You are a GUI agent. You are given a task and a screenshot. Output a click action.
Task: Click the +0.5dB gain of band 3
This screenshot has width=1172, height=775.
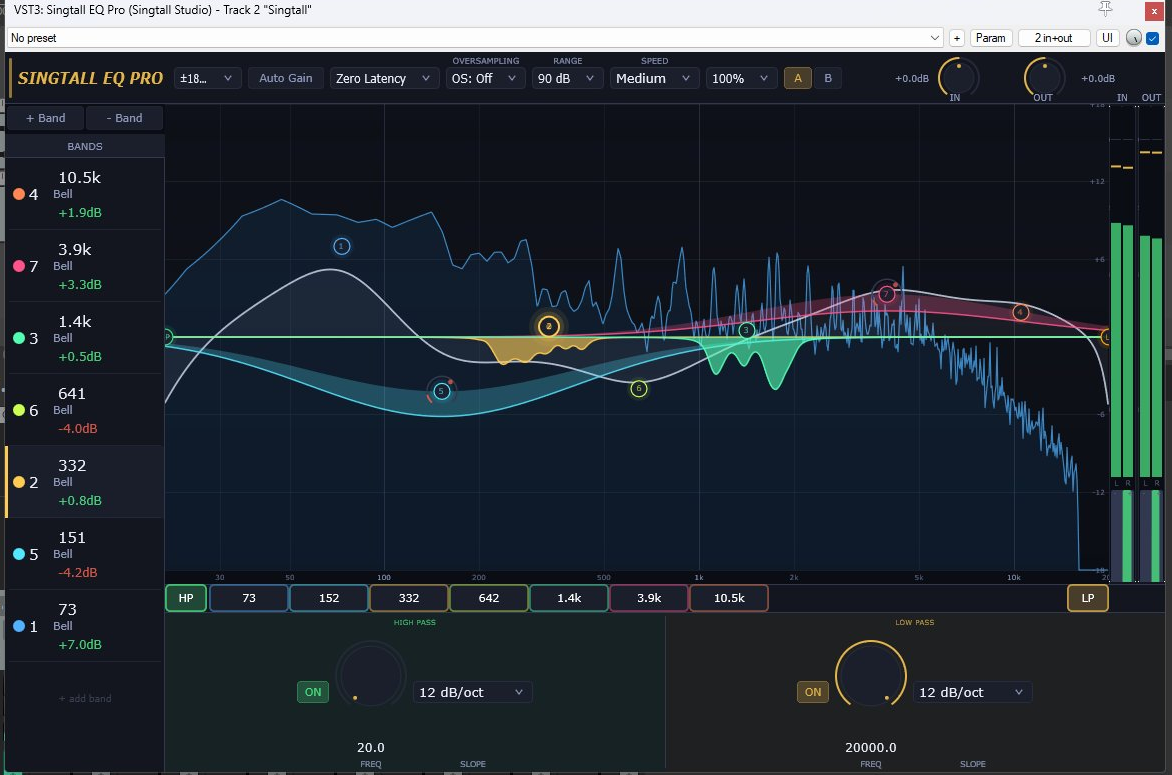[x=80, y=356]
